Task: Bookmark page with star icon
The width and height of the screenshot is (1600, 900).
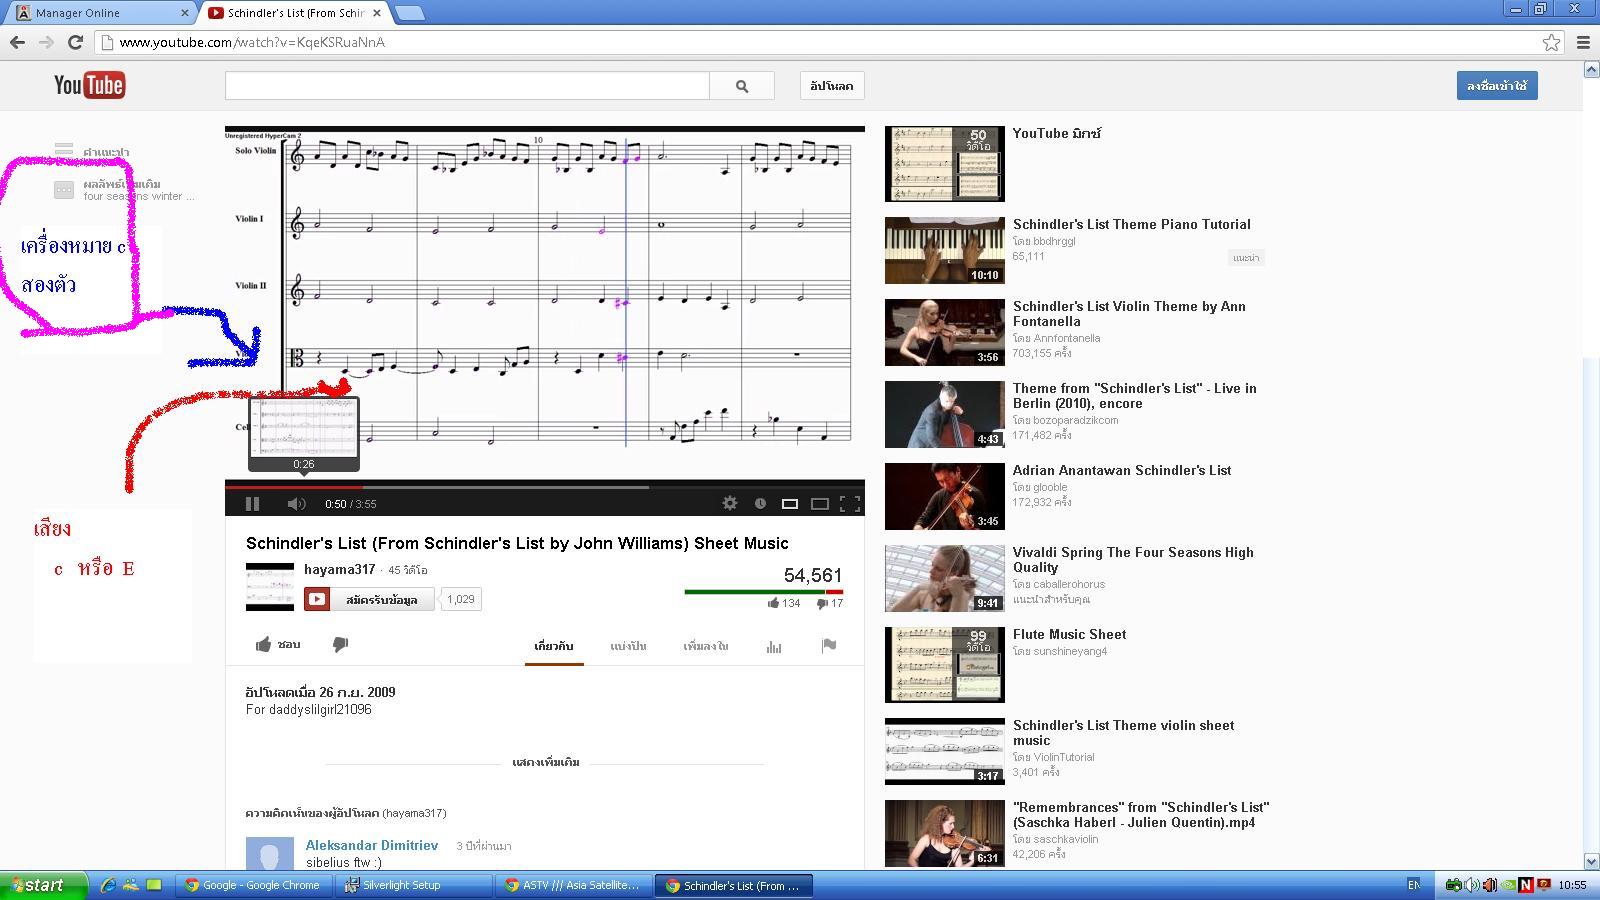Action: [1551, 42]
